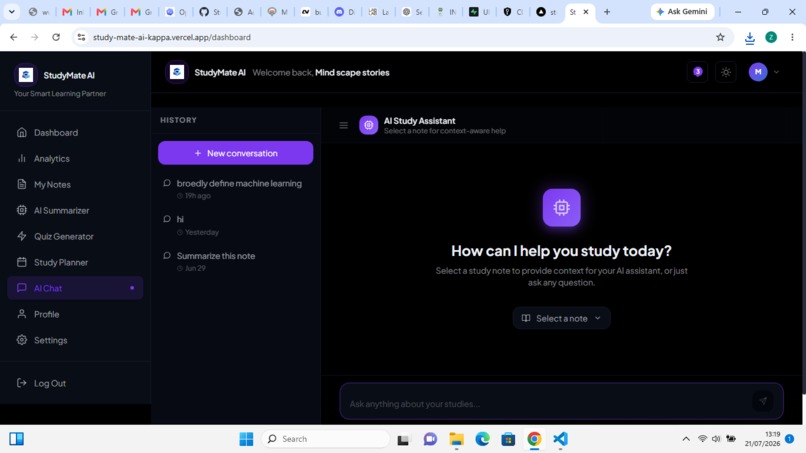Click the send message arrow icon
806x453 pixels.
pyautogui.click(x=763, y=401)
